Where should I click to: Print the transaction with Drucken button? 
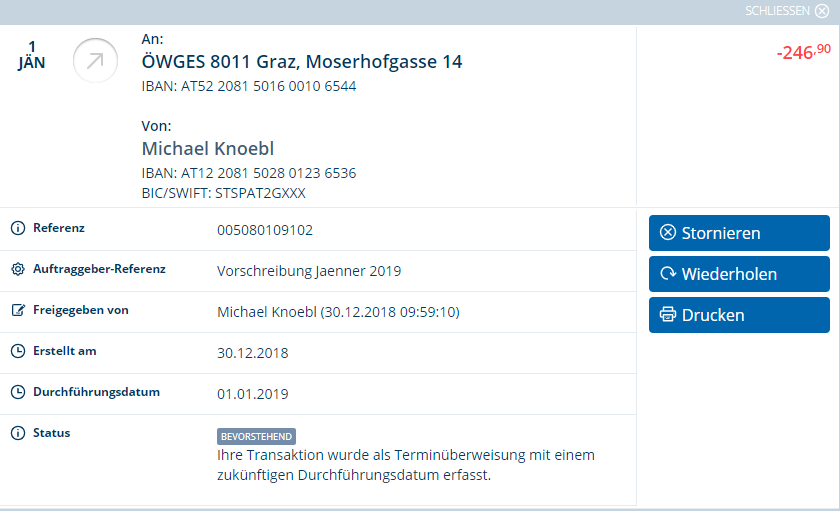(739, 315)
